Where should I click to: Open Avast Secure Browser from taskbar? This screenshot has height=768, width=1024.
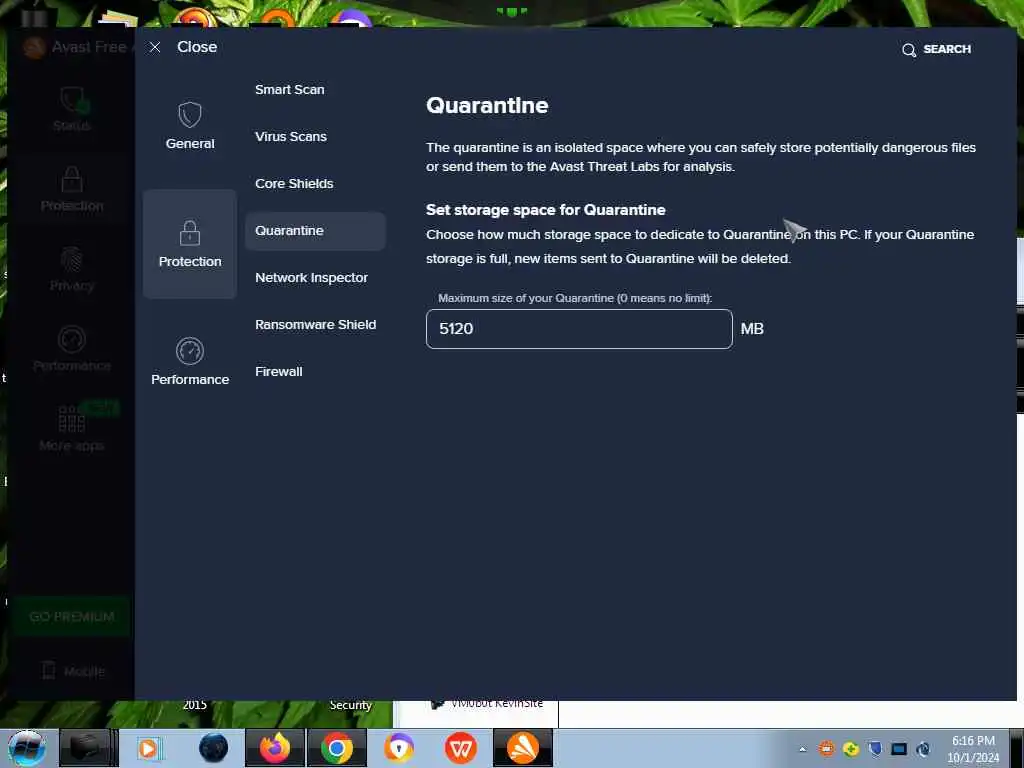click(399, 748)
